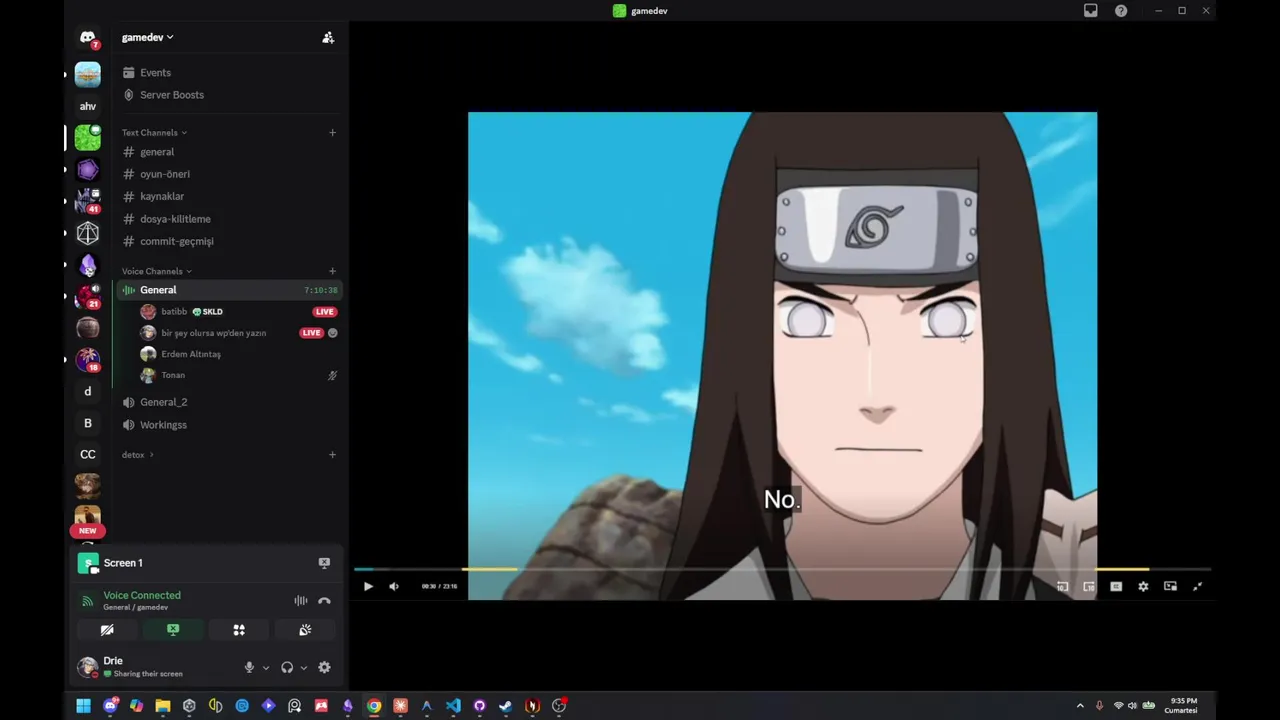1280x720 pixels.
Task: Open File Explorer from the taskbar
Action: click(x=163, y=706)
